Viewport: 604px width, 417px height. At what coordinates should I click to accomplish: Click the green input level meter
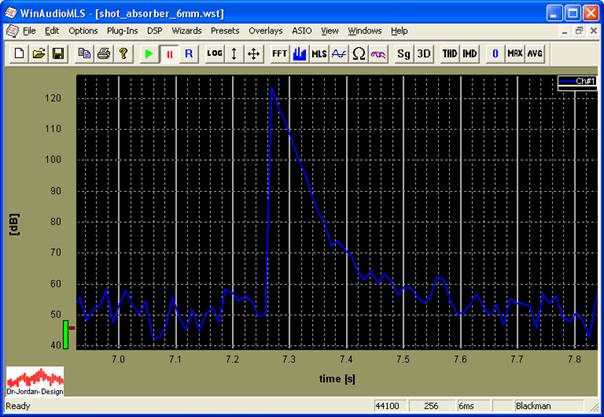click(x=66, y=334)
